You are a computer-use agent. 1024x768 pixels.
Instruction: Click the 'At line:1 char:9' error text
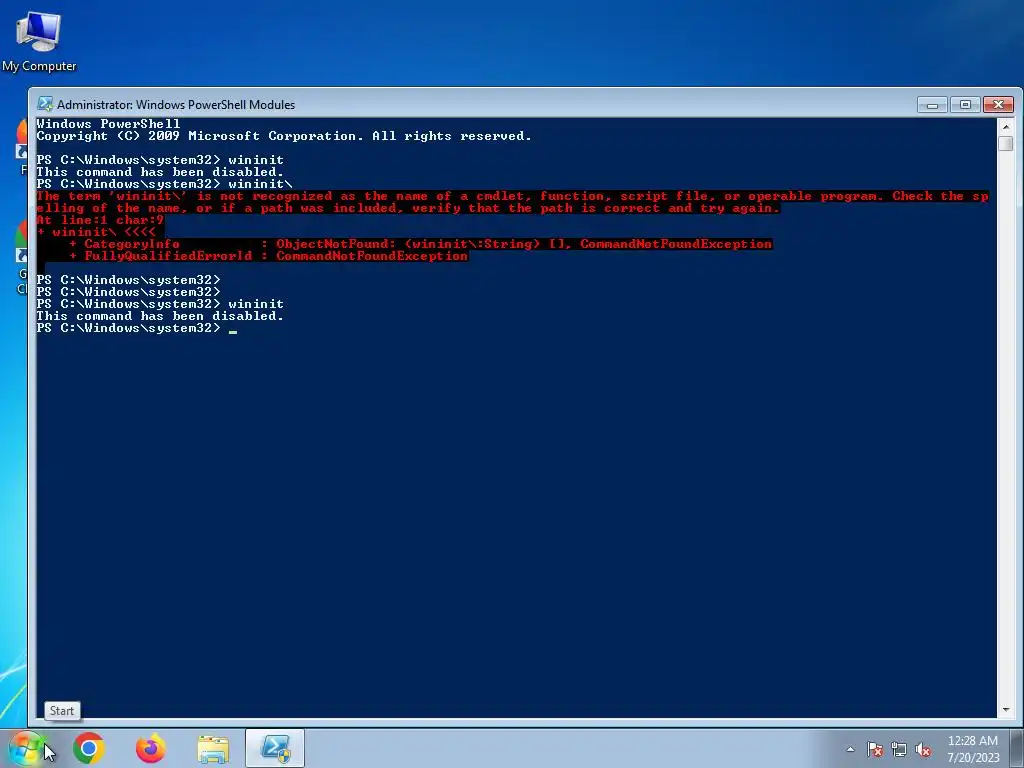tap(100, 220)
